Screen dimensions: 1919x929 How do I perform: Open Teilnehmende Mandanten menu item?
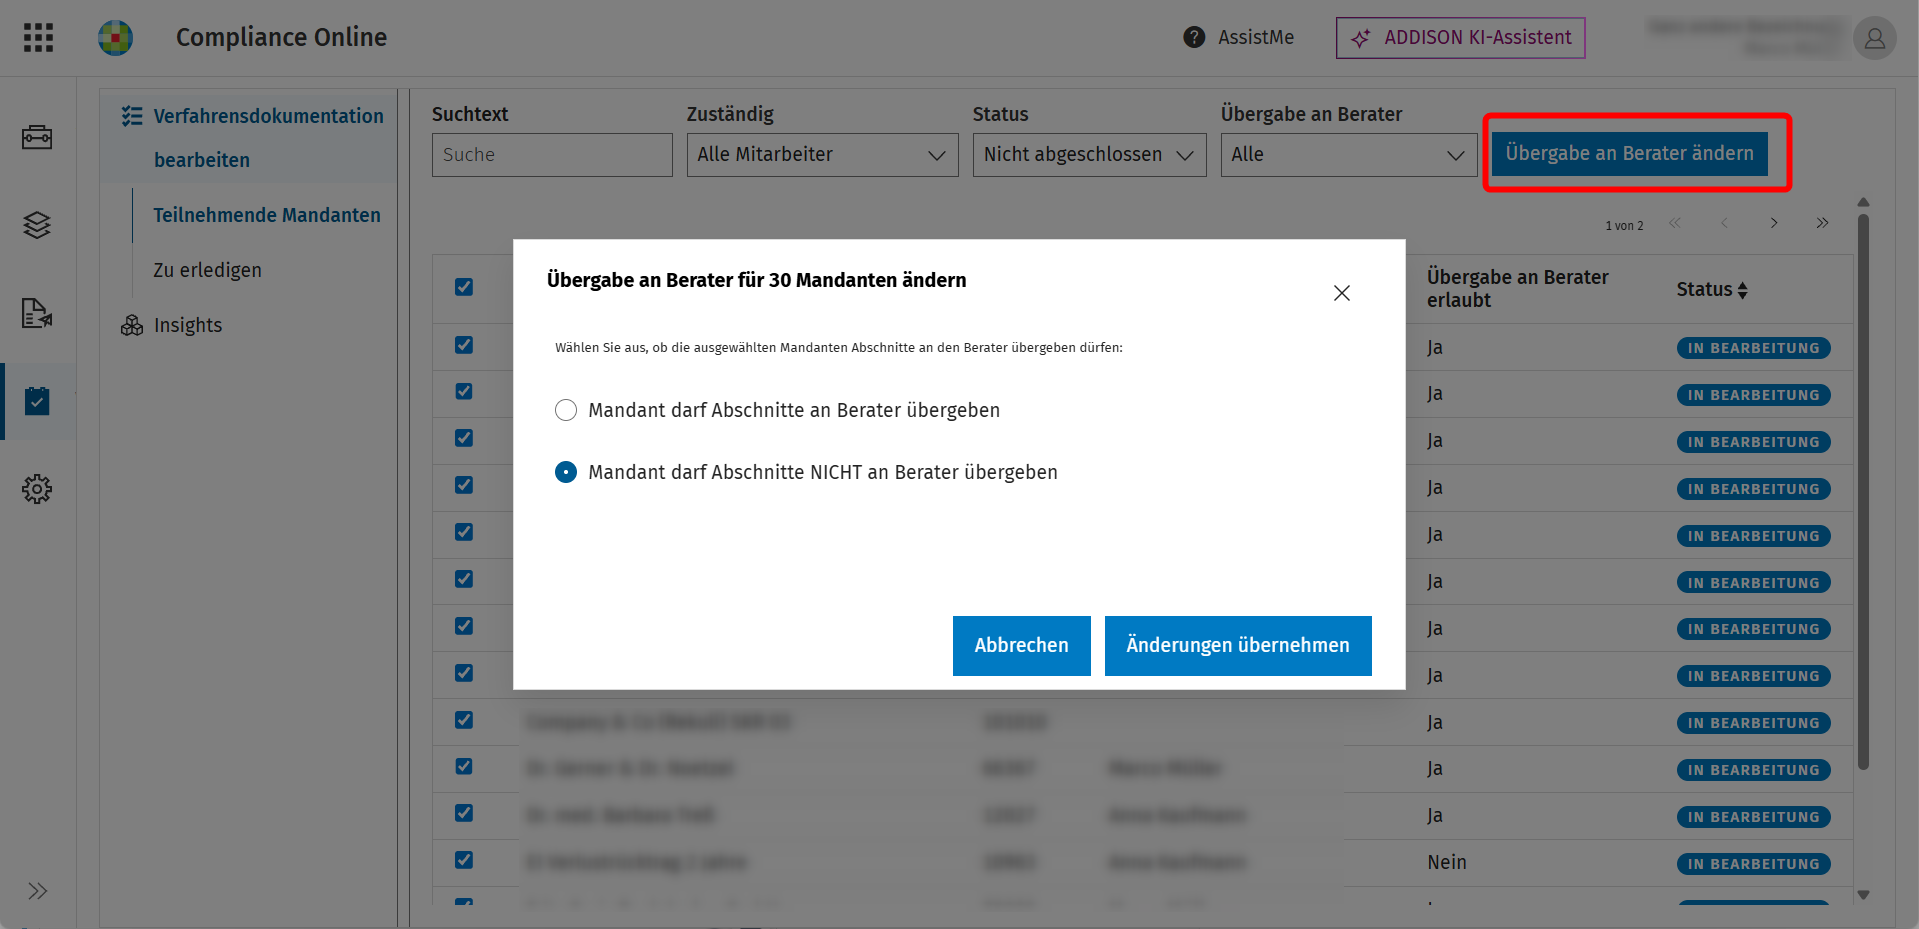[x=267, y=215]
